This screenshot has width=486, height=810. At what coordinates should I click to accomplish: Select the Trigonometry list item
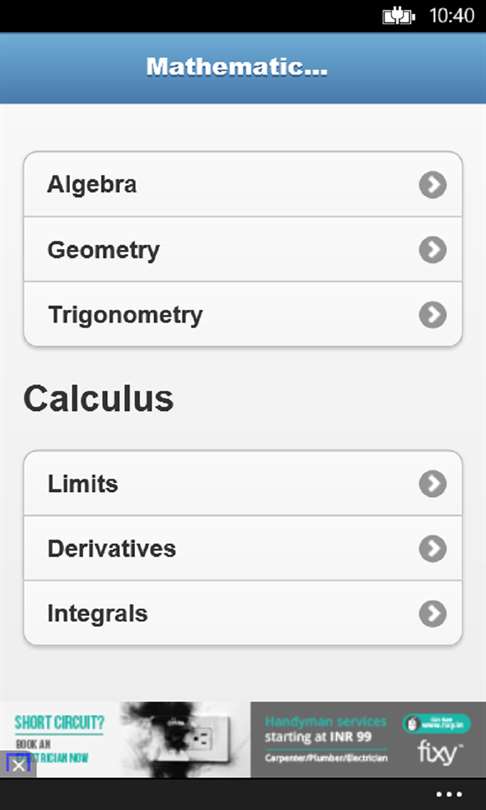pyautogui.click(x=243, y=315)
